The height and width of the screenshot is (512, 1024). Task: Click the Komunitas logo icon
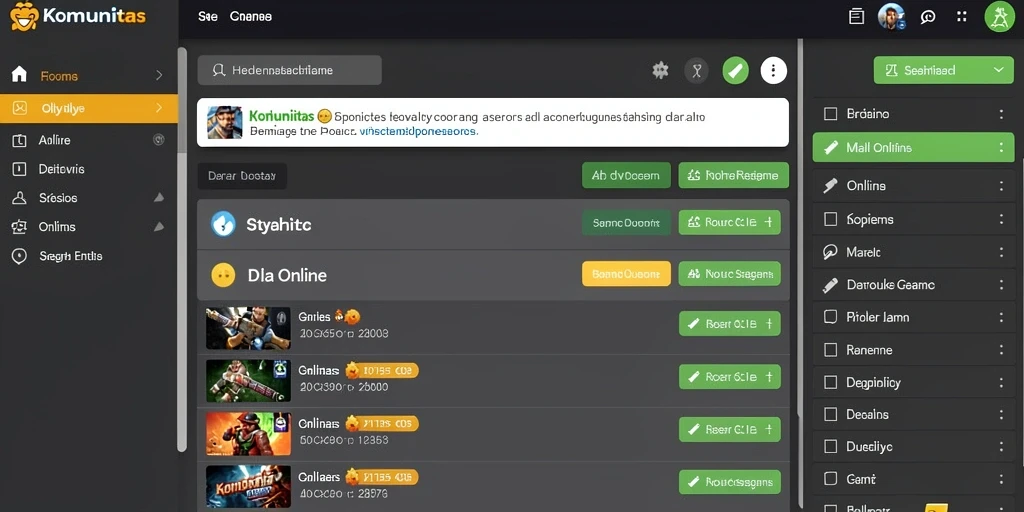[x=25, y=16]
